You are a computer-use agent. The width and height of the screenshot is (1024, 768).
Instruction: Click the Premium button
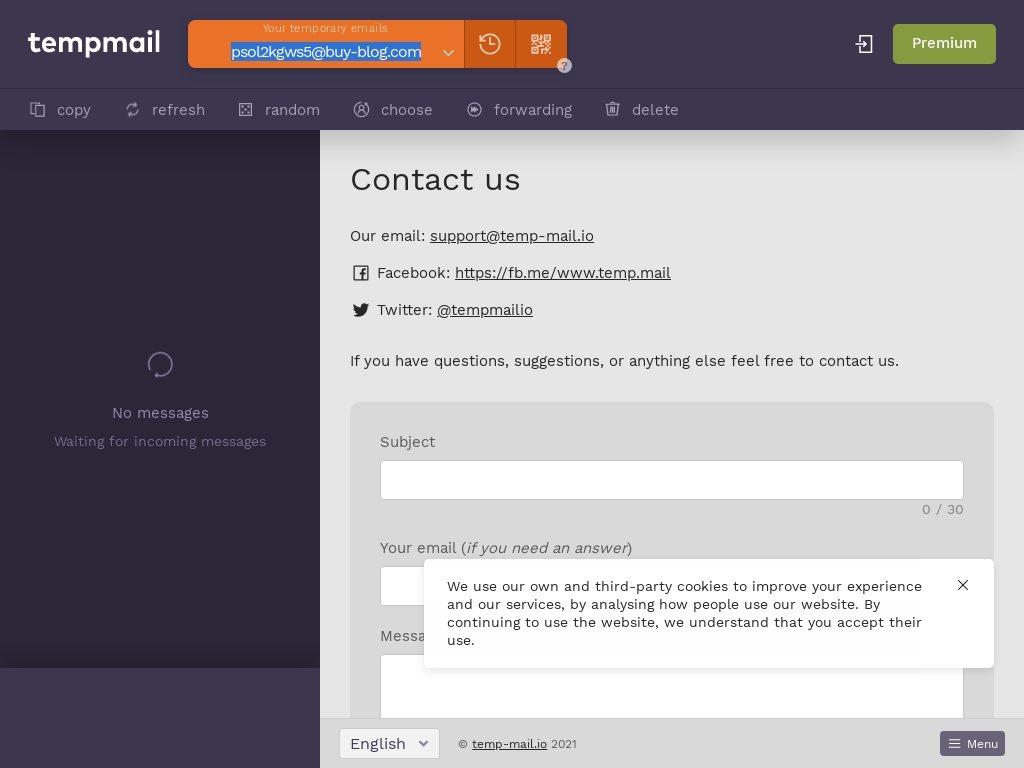[944, 44]
